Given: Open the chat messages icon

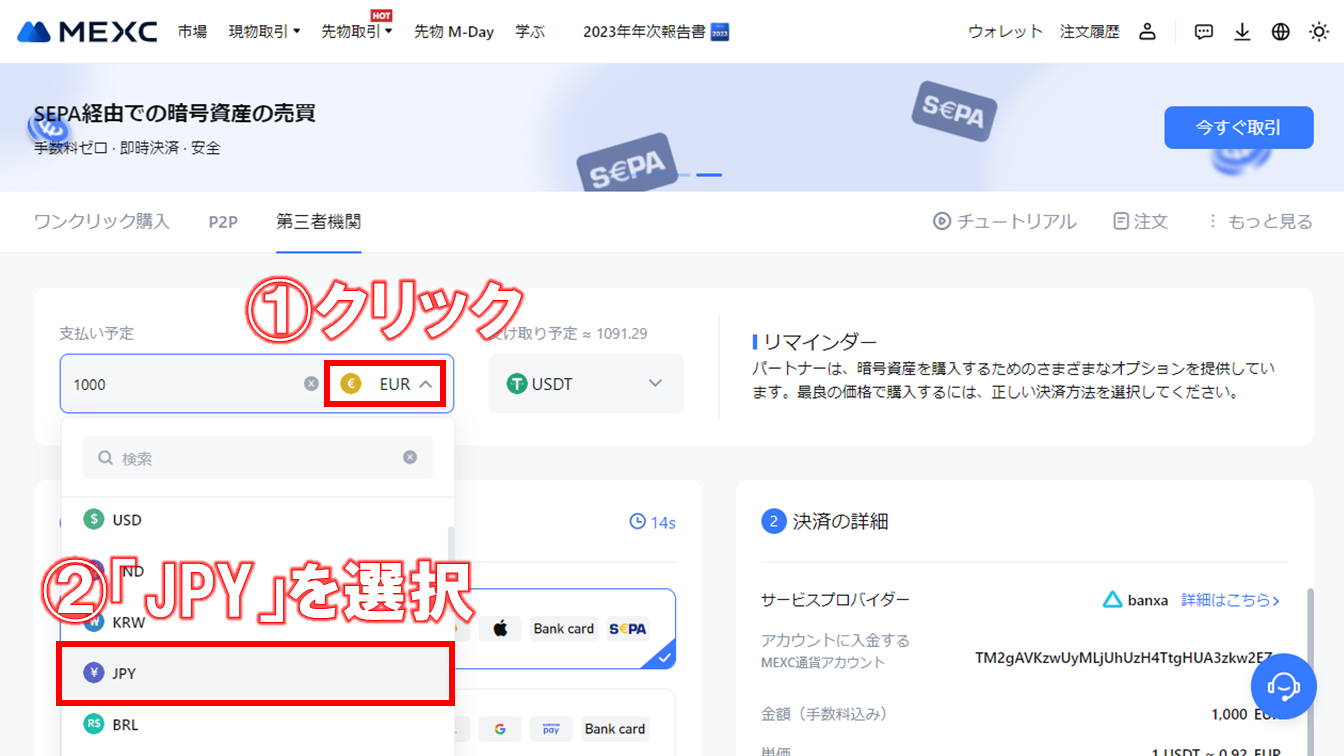Looking at the screenshot, I should click(1203, 31).
